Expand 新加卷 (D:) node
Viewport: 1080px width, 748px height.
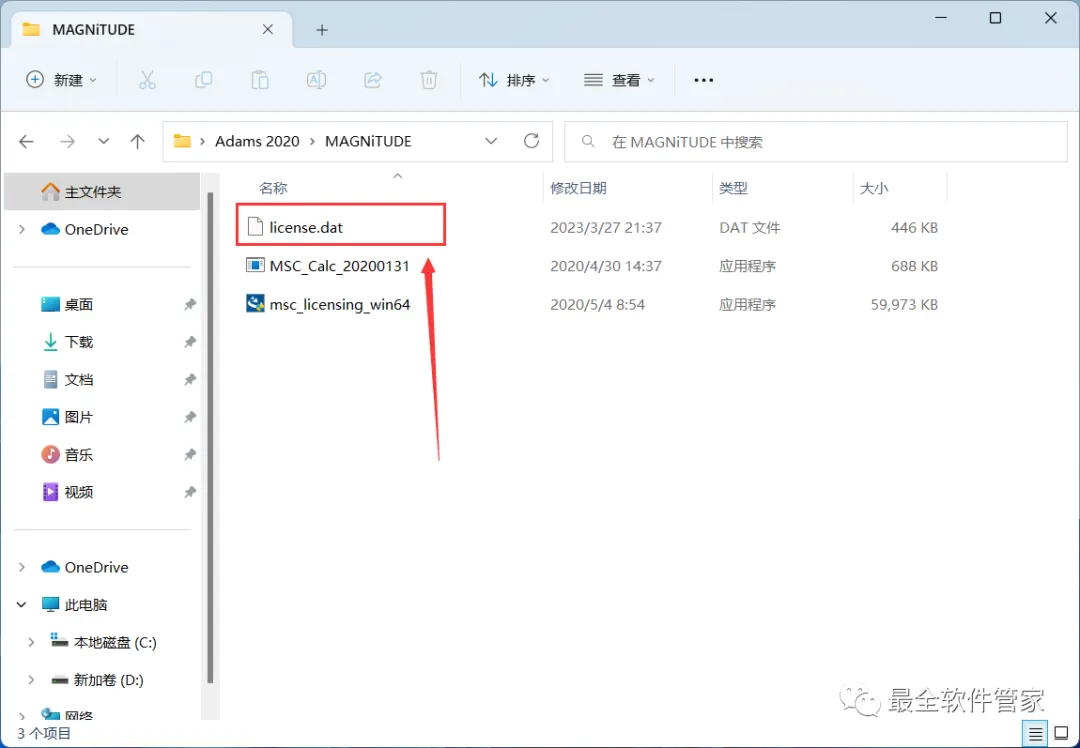pyautogui.click(x=31, y=680)
